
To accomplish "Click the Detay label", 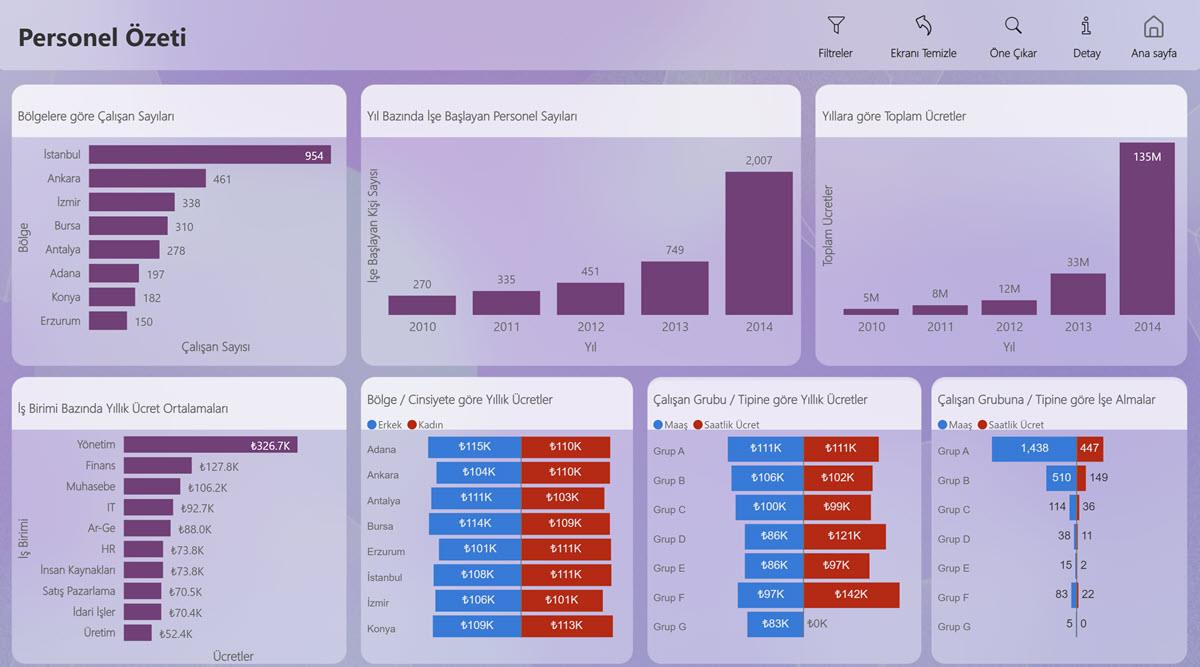I will [1086, 53].
